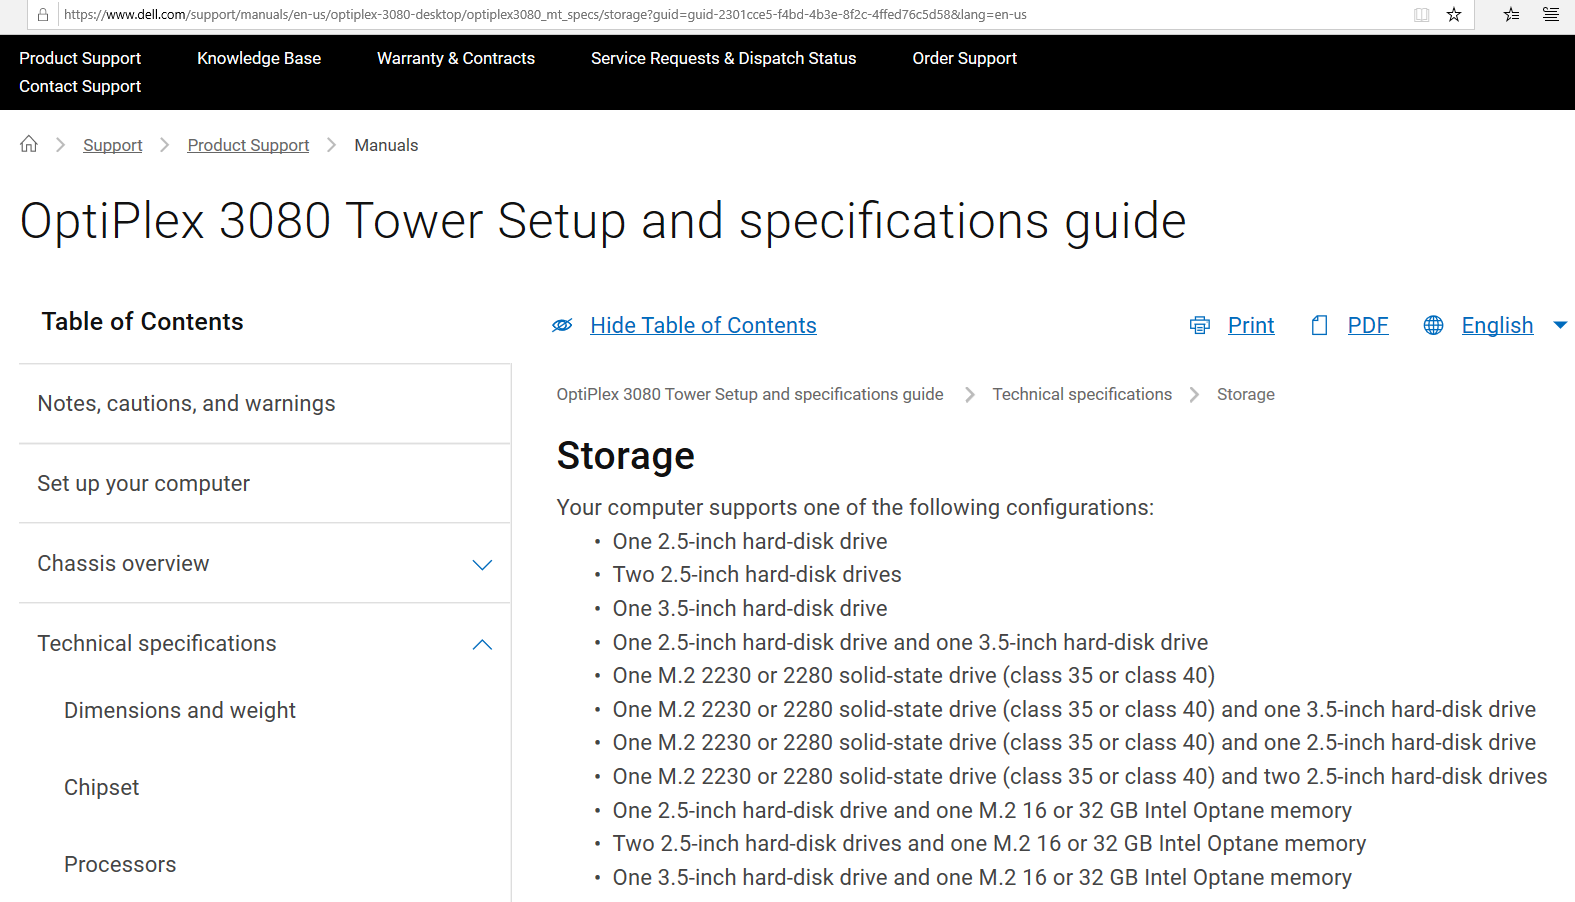Open Knowledge Base menu item
This screenshot has width=1575, height=902.
coord(259,58)
